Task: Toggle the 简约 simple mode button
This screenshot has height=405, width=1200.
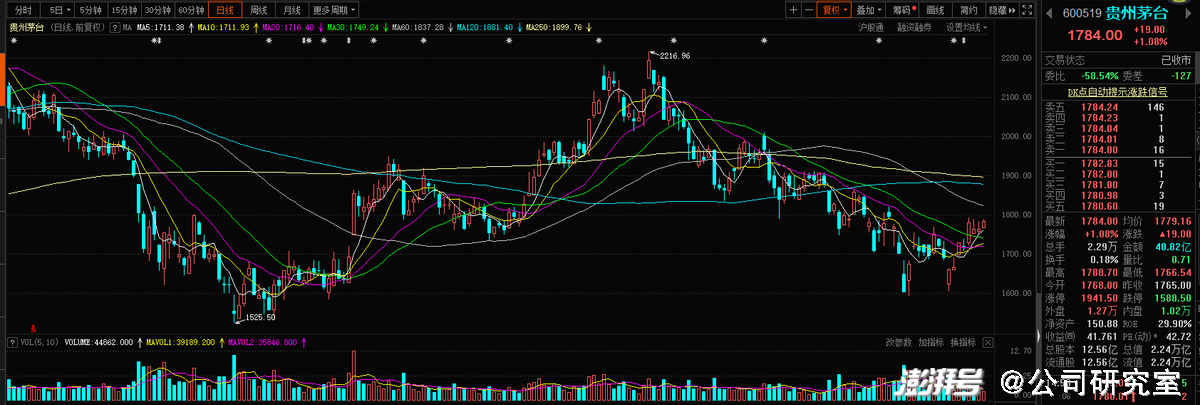Action: tap(969, 10)
